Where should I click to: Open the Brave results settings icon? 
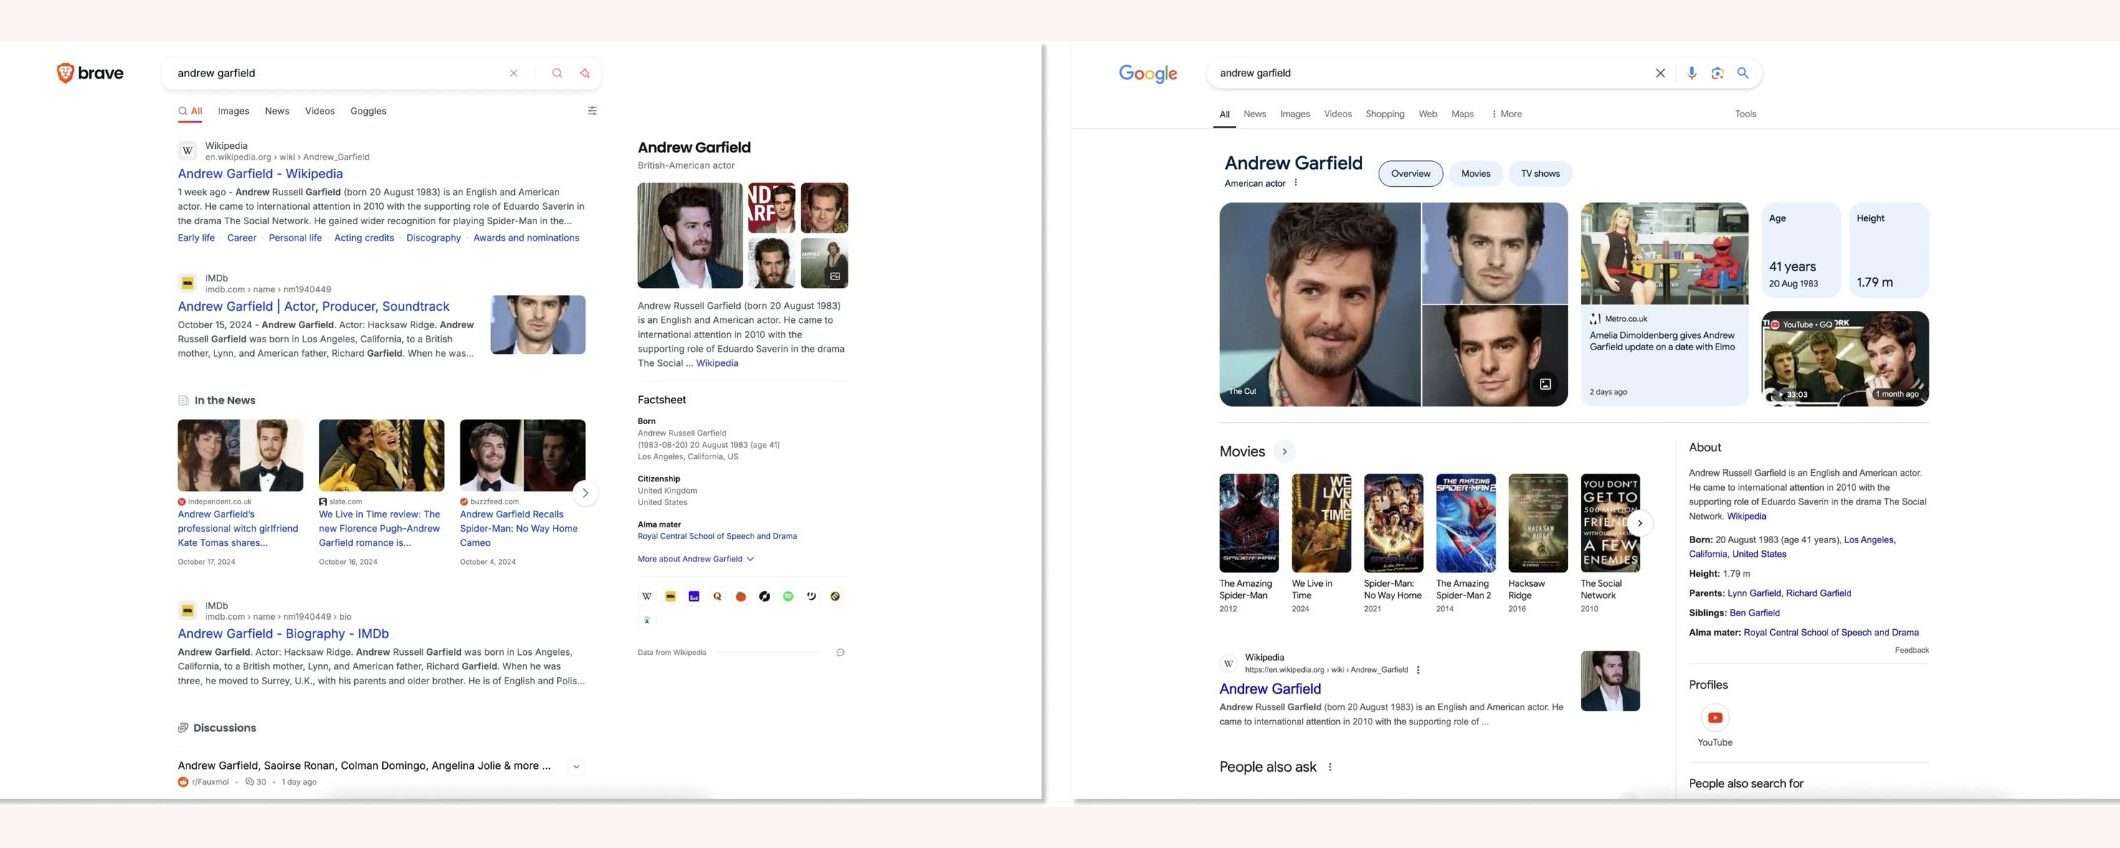(x=592, y=111)
